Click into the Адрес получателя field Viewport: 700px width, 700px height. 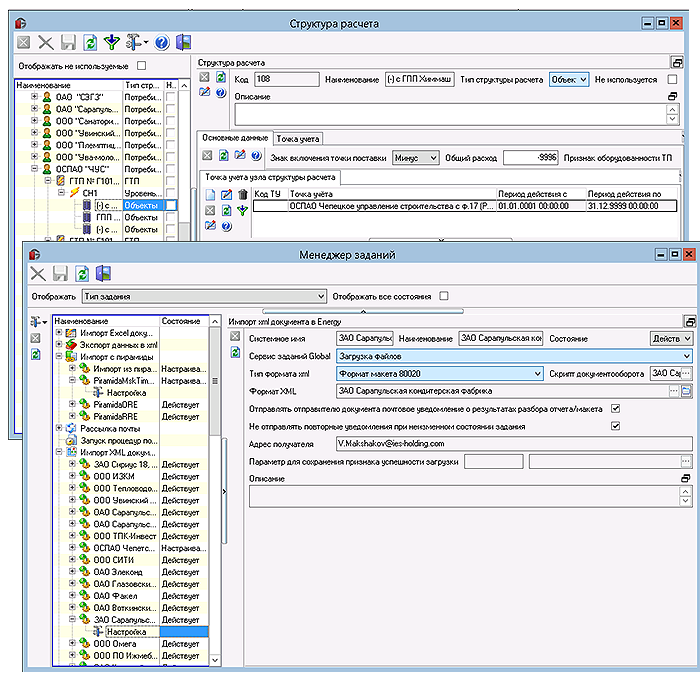click(514, 444)
